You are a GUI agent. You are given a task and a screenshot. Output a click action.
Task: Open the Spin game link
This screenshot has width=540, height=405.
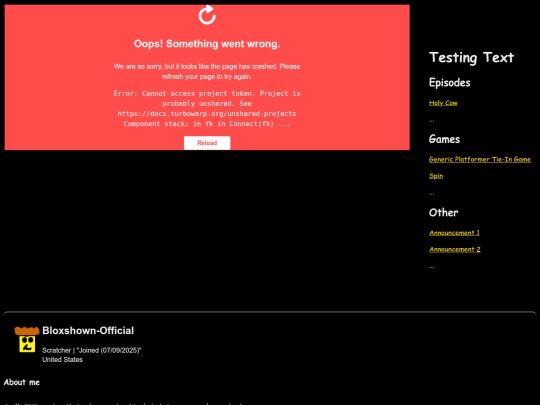436,176
